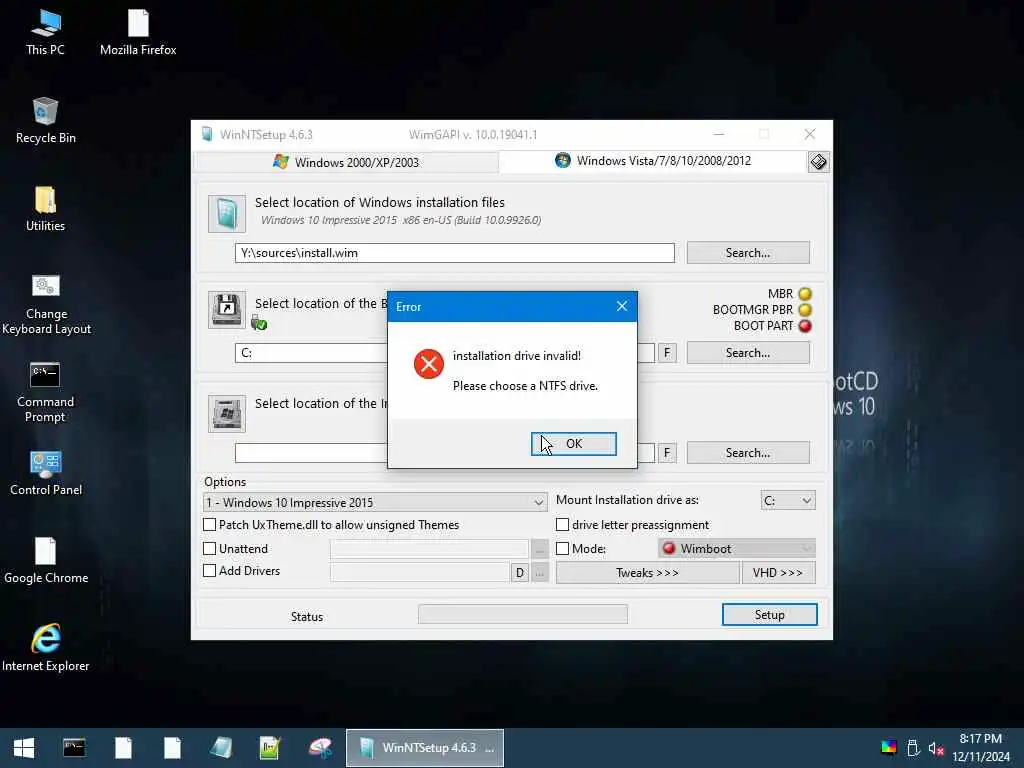This screenshot has height=768, width=1024.
Task: Click the installation drive disk icon
Action: coord(227,413)
